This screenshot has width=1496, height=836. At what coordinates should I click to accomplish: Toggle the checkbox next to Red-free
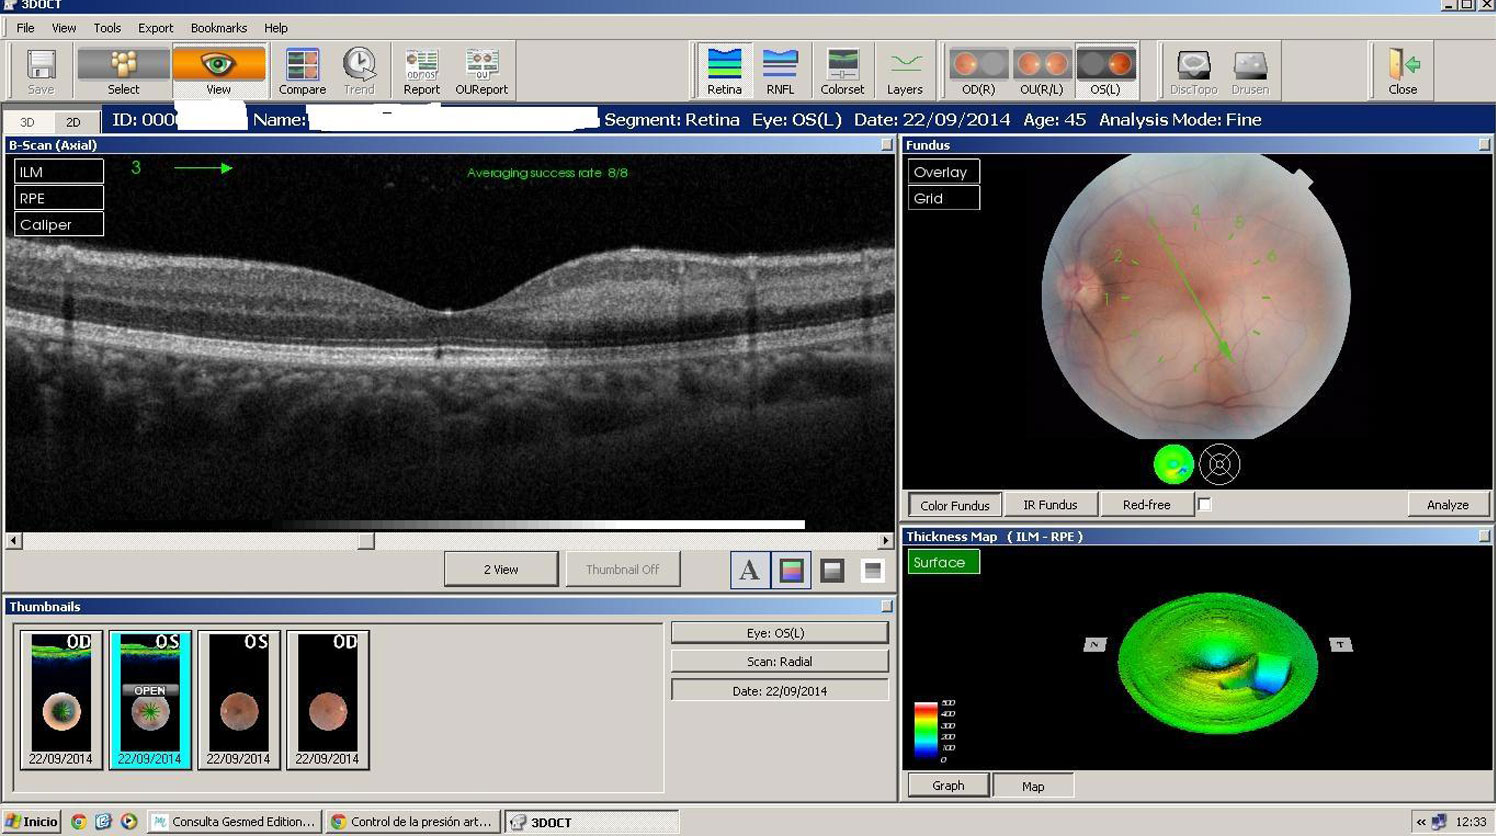pyautogui.click(x=1205, y=505)
